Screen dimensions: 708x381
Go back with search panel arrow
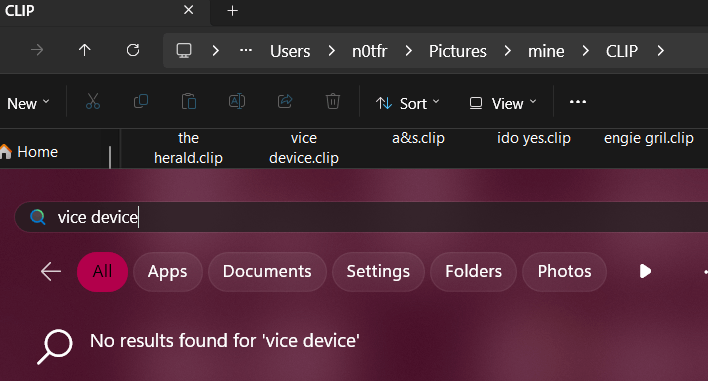click(51, 272)
